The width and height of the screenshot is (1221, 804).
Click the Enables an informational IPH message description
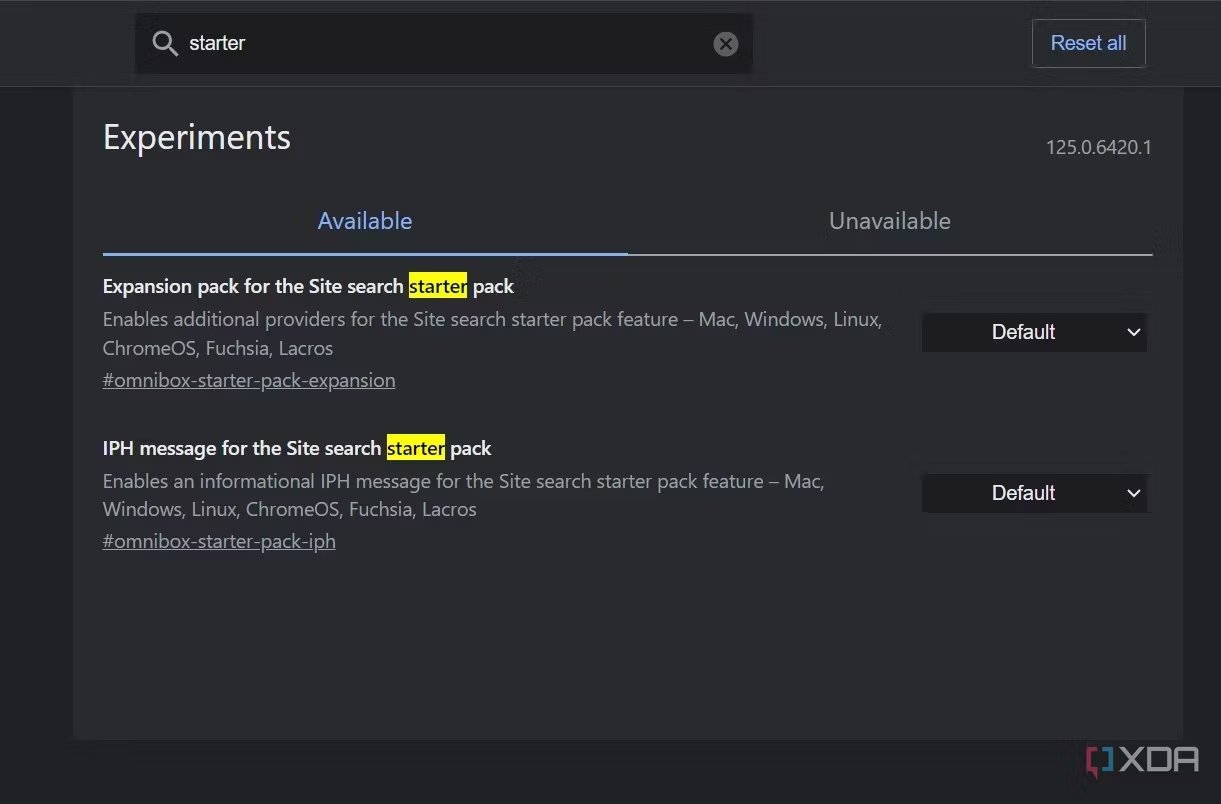[x=464, y=495]
